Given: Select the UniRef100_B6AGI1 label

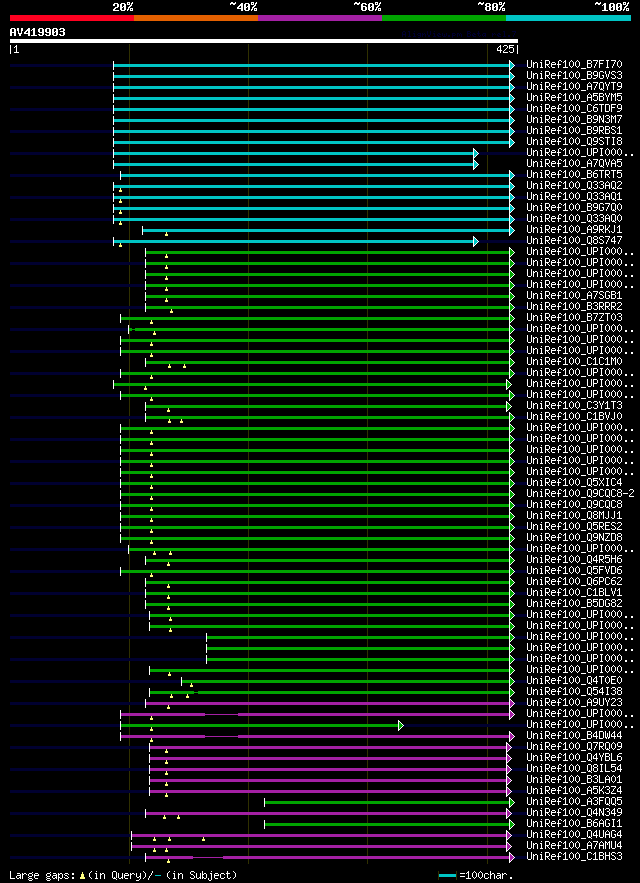Looking at the screenshot, I should (574, 823).
